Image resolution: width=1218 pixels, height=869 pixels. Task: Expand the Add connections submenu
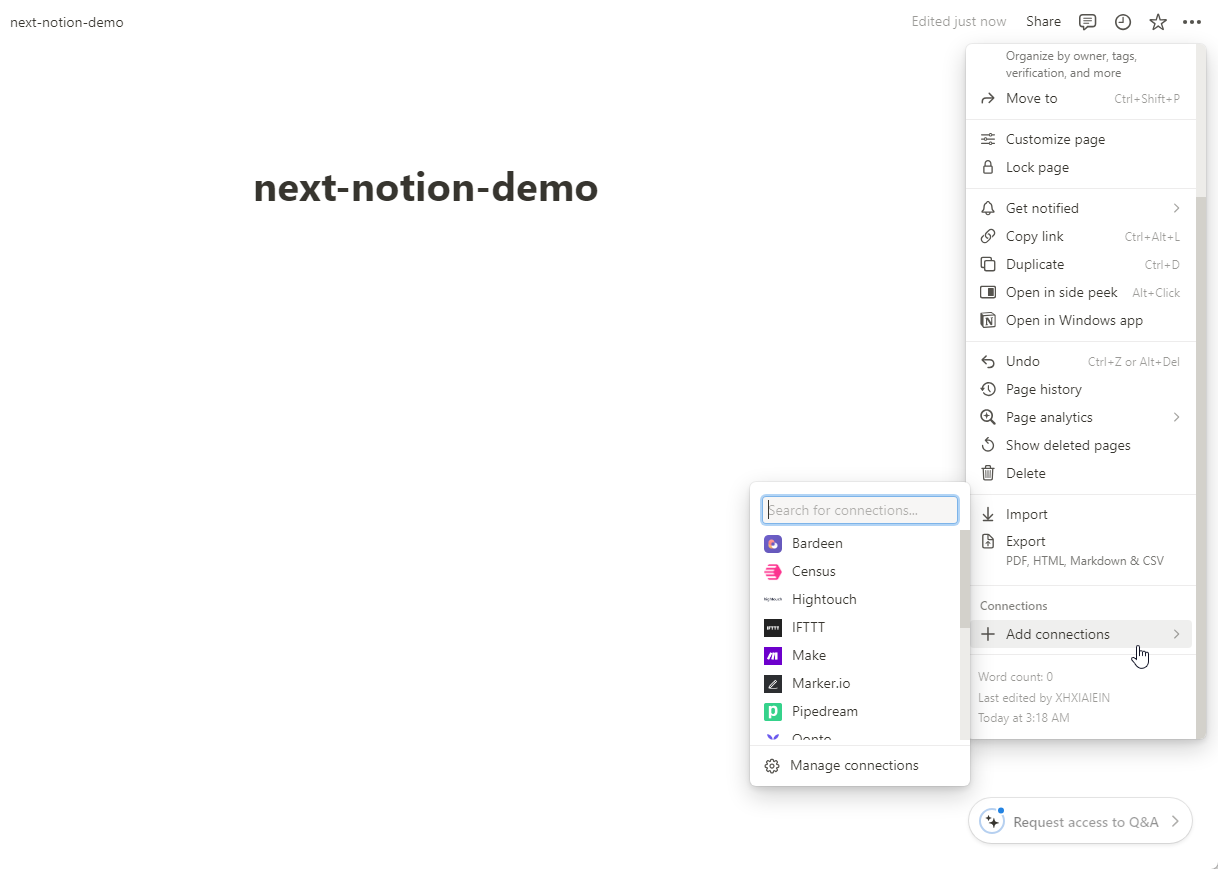[x=1057, y=634]
